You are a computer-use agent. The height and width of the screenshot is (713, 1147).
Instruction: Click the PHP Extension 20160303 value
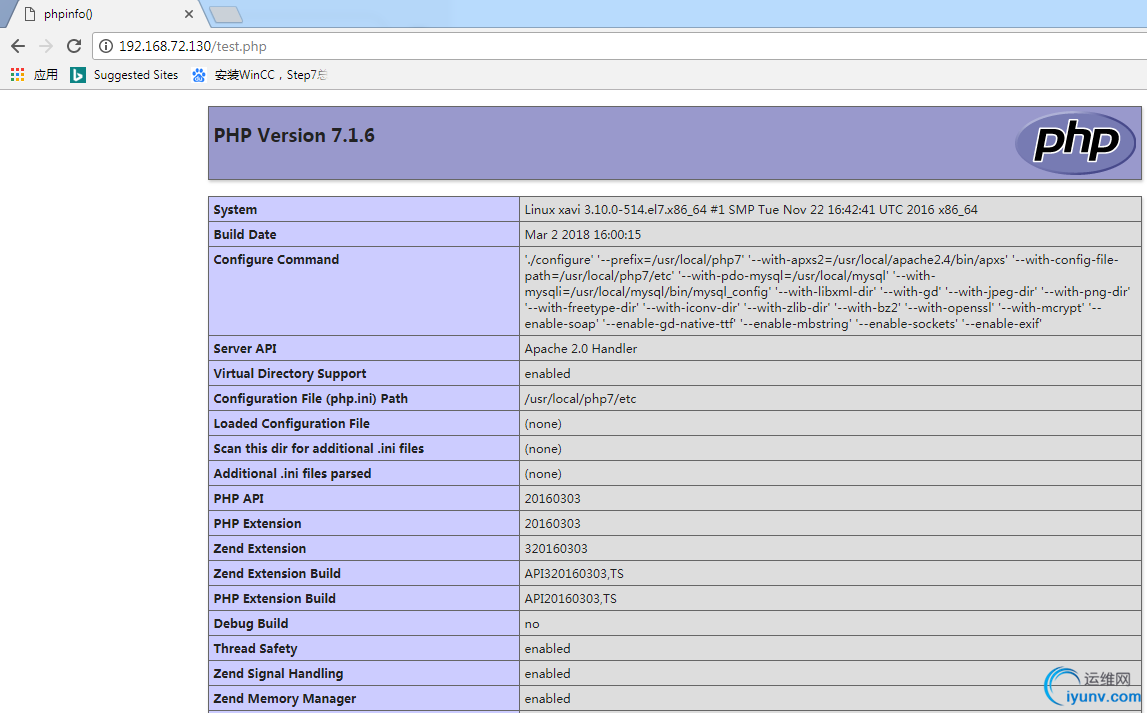coord(552,523)
